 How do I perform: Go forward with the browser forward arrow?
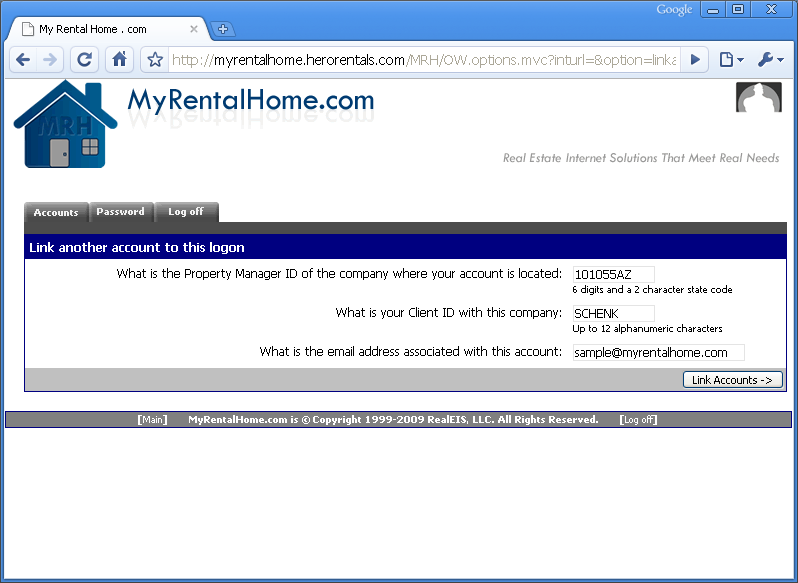(x=50, y=60)
